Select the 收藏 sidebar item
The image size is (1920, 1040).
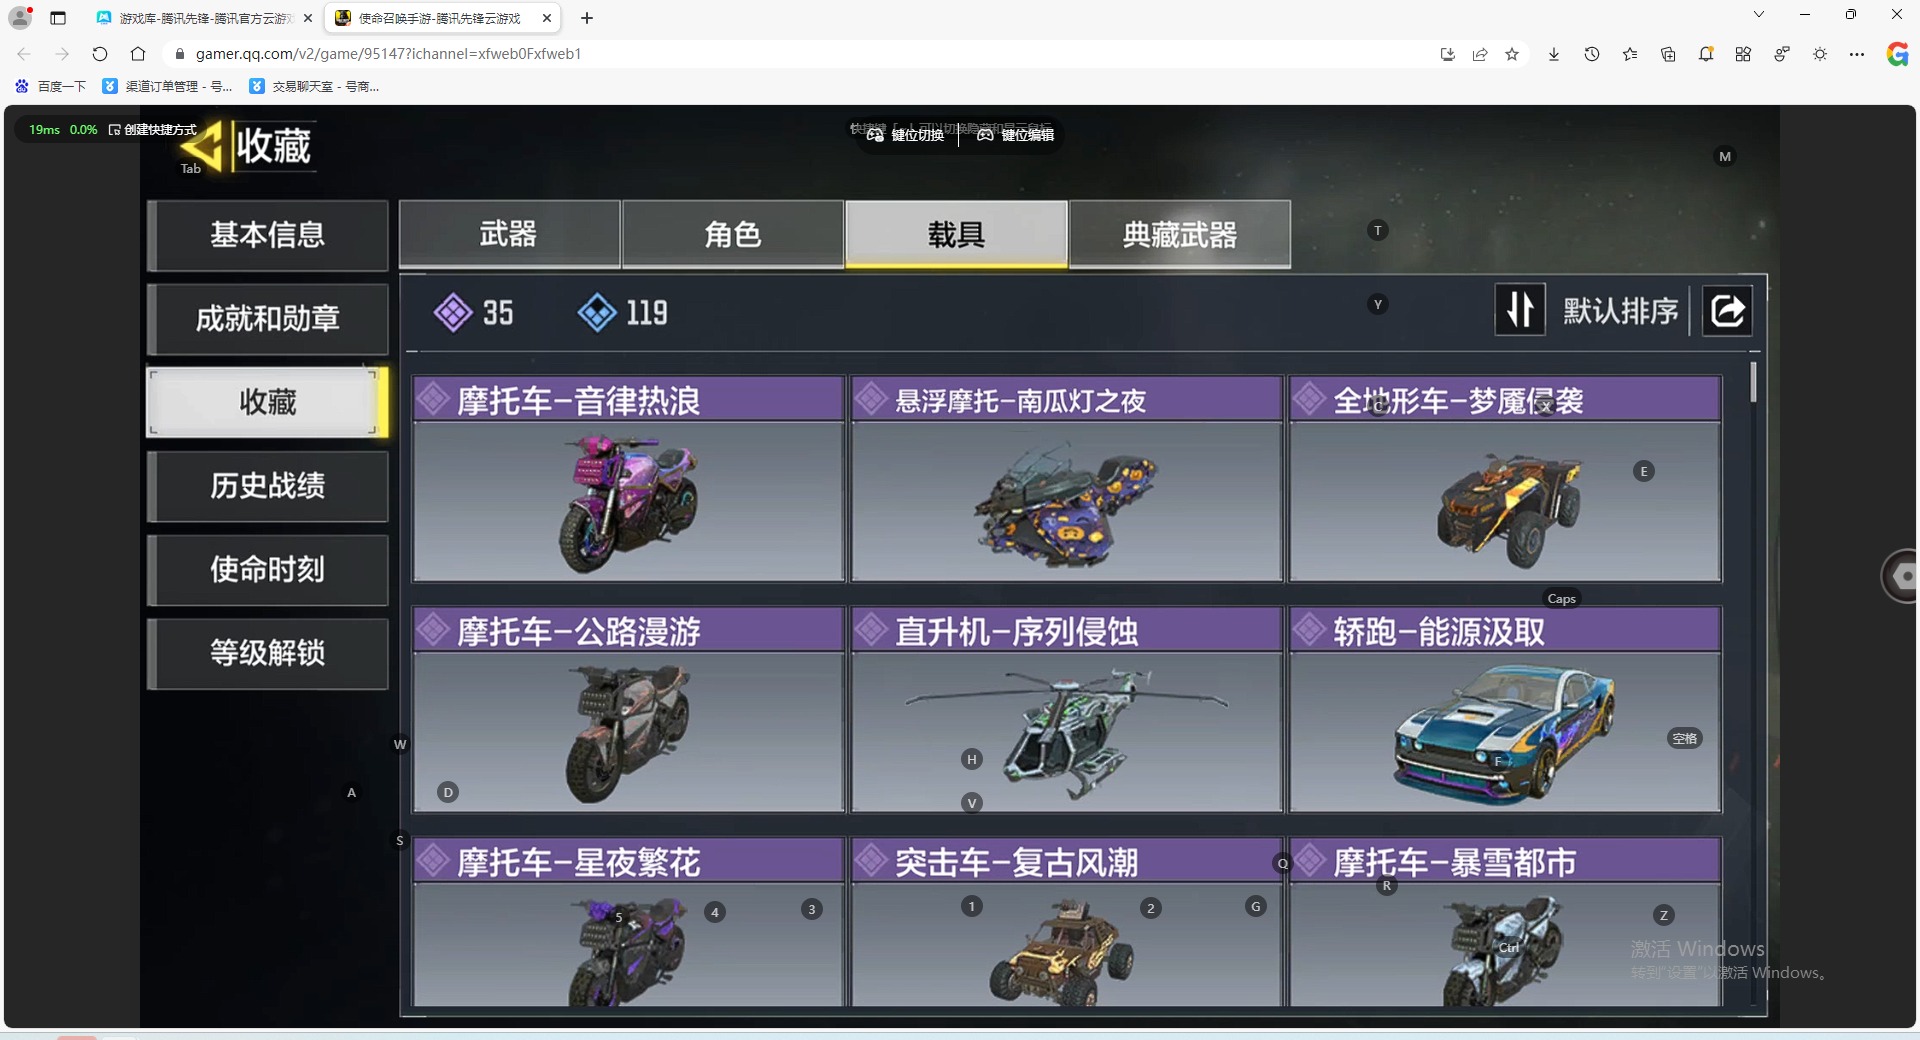266,402
